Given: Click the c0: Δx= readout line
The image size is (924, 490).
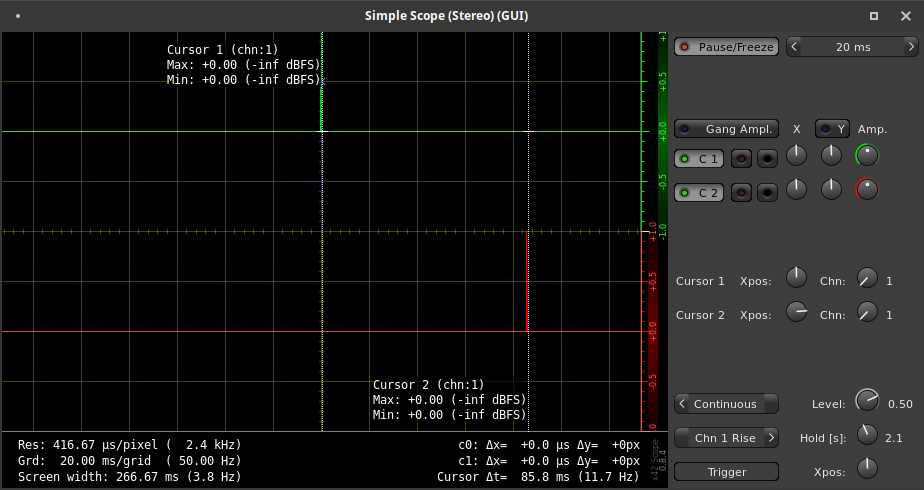Looking at the screenshot, I should click(549, 445).
